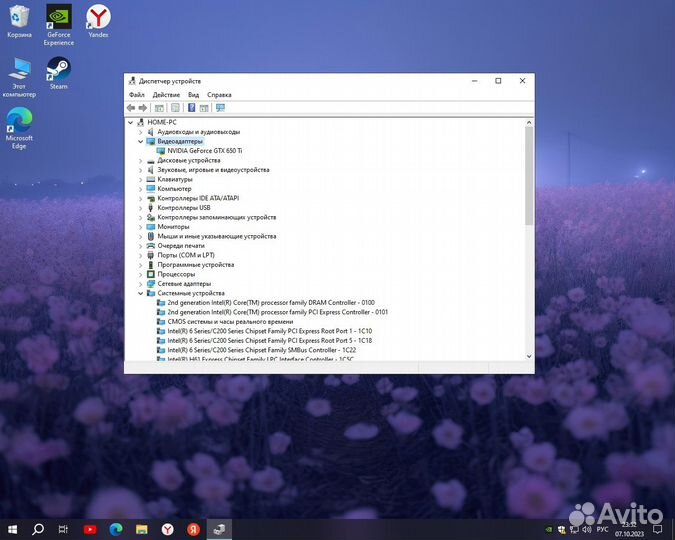Click the YouTube icon in the taskbar
The image size is (675, 540).
point(90,529)
